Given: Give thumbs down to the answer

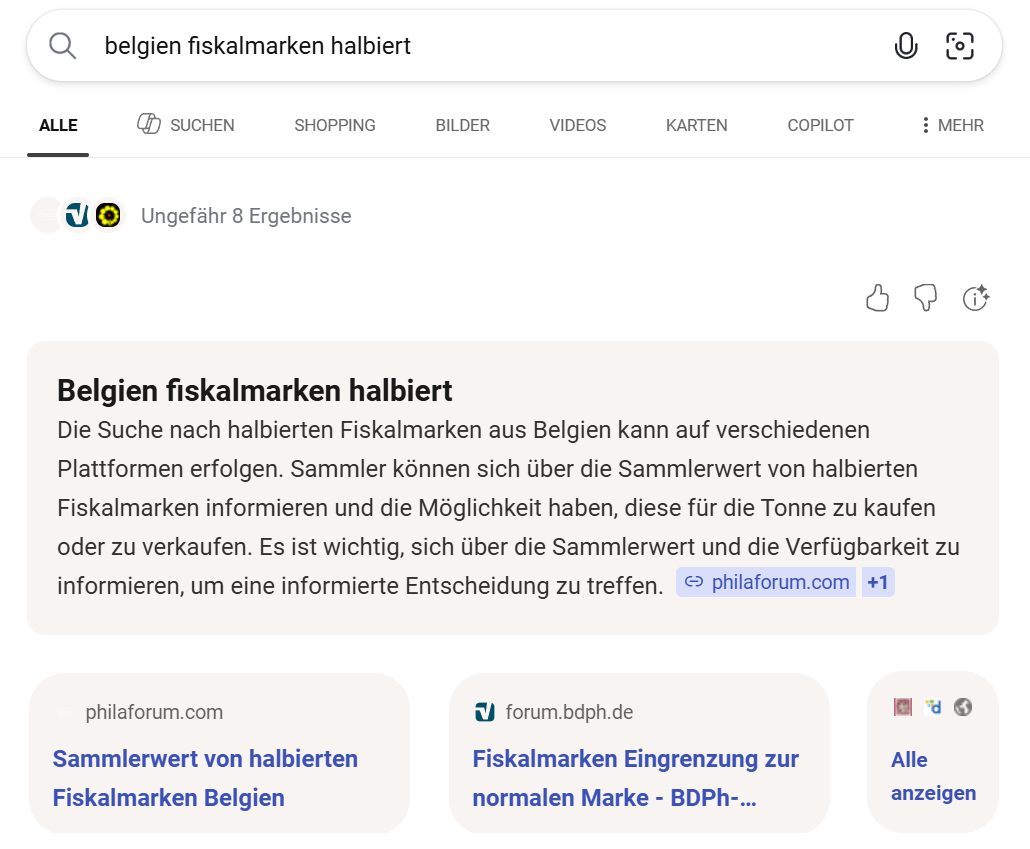Looking at the screenshot, I should tap(926, 298).
